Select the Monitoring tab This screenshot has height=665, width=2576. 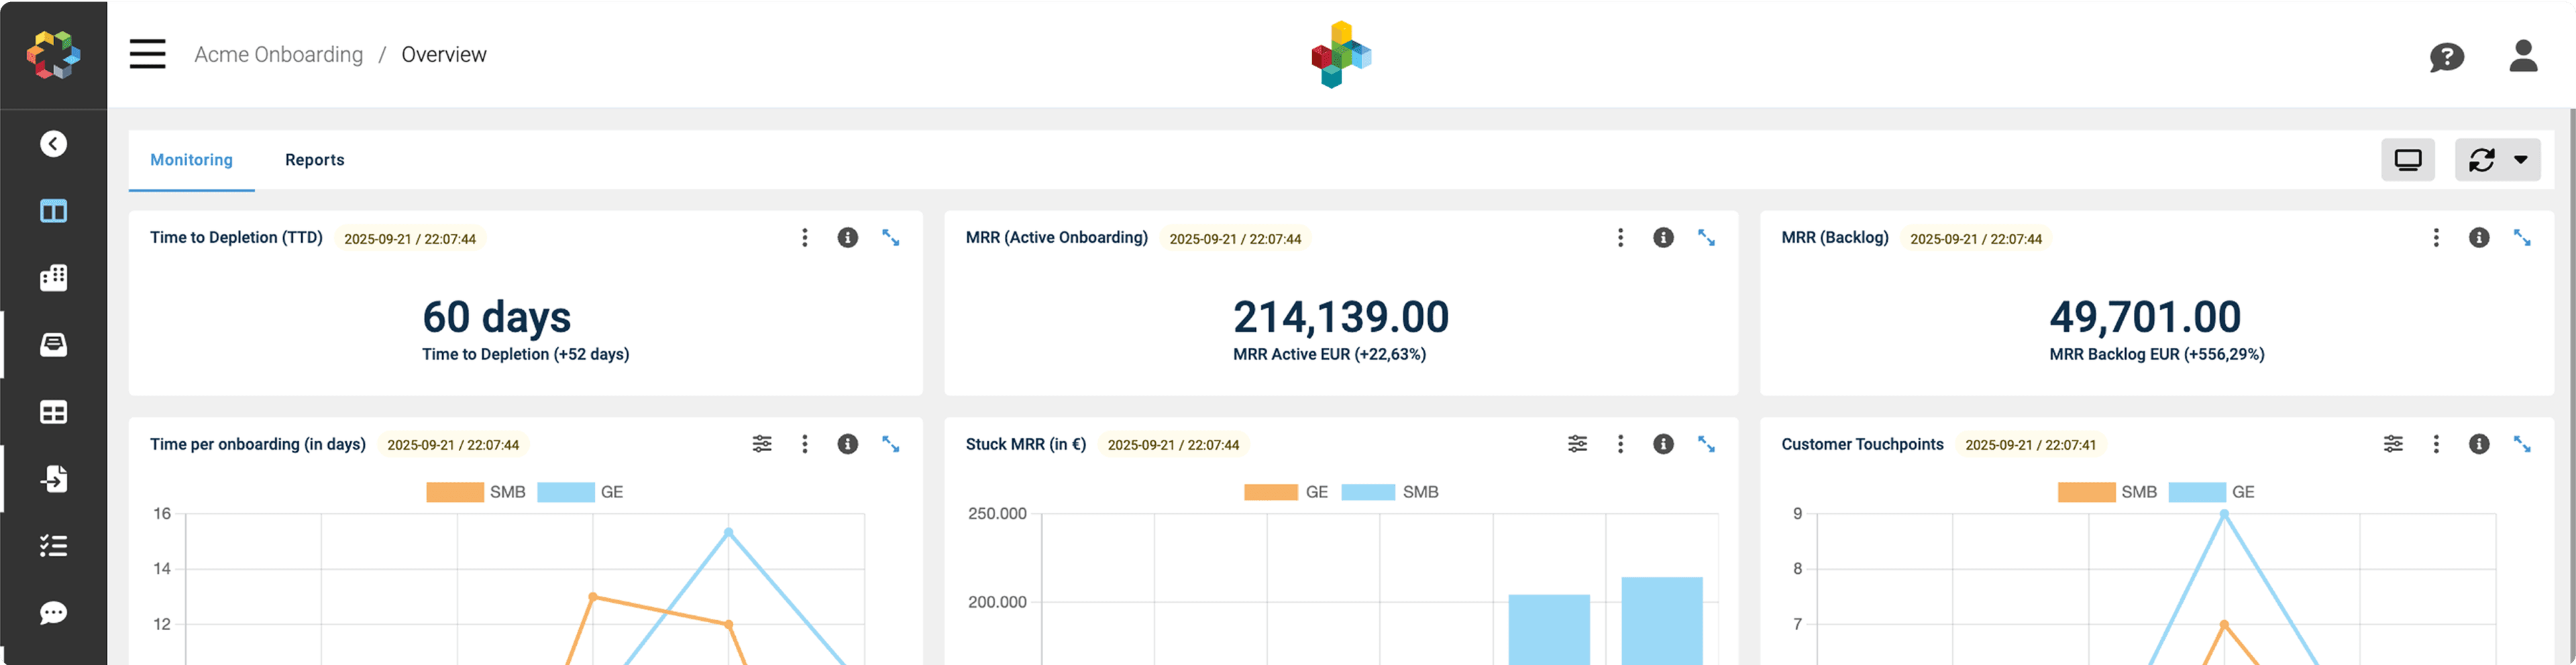tap(191, 160)
